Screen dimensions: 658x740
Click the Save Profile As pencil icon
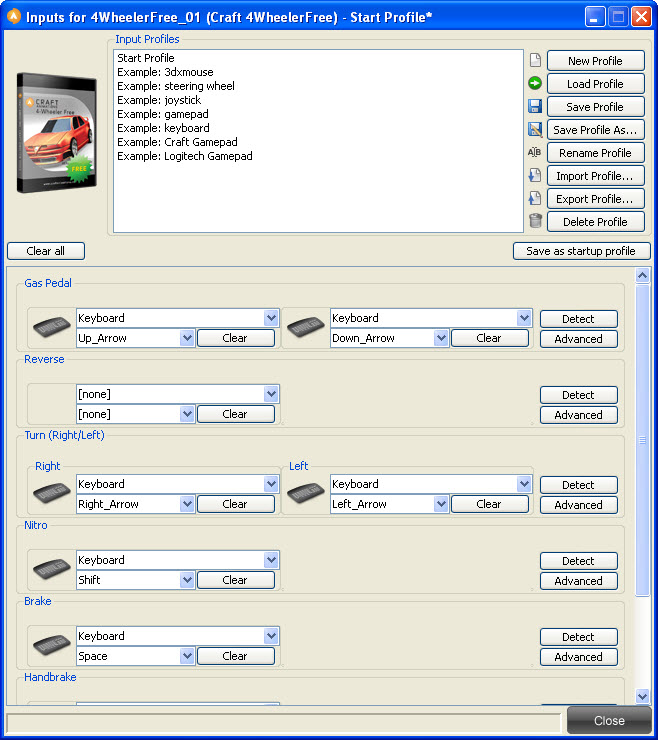pos(535,129)
